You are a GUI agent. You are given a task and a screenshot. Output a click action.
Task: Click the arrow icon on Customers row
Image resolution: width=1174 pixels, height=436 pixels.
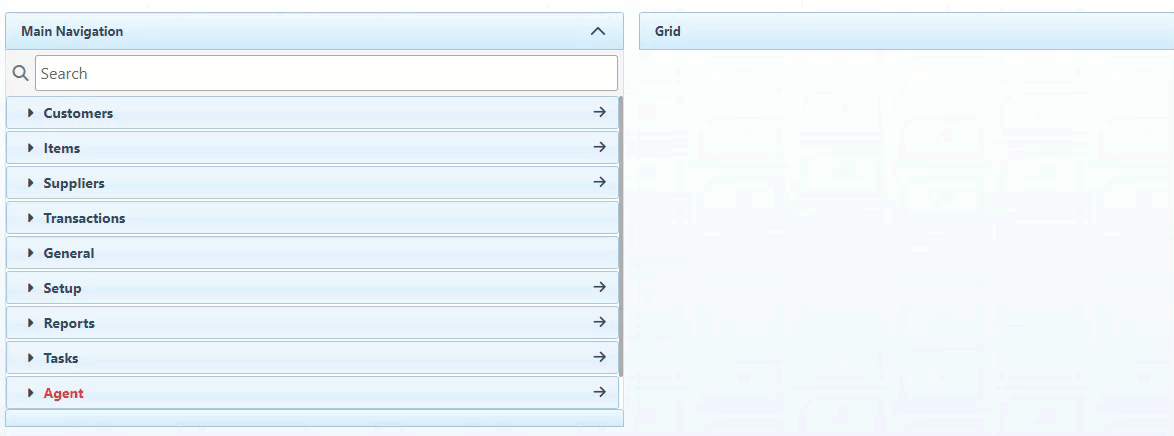tap(599, 113)
